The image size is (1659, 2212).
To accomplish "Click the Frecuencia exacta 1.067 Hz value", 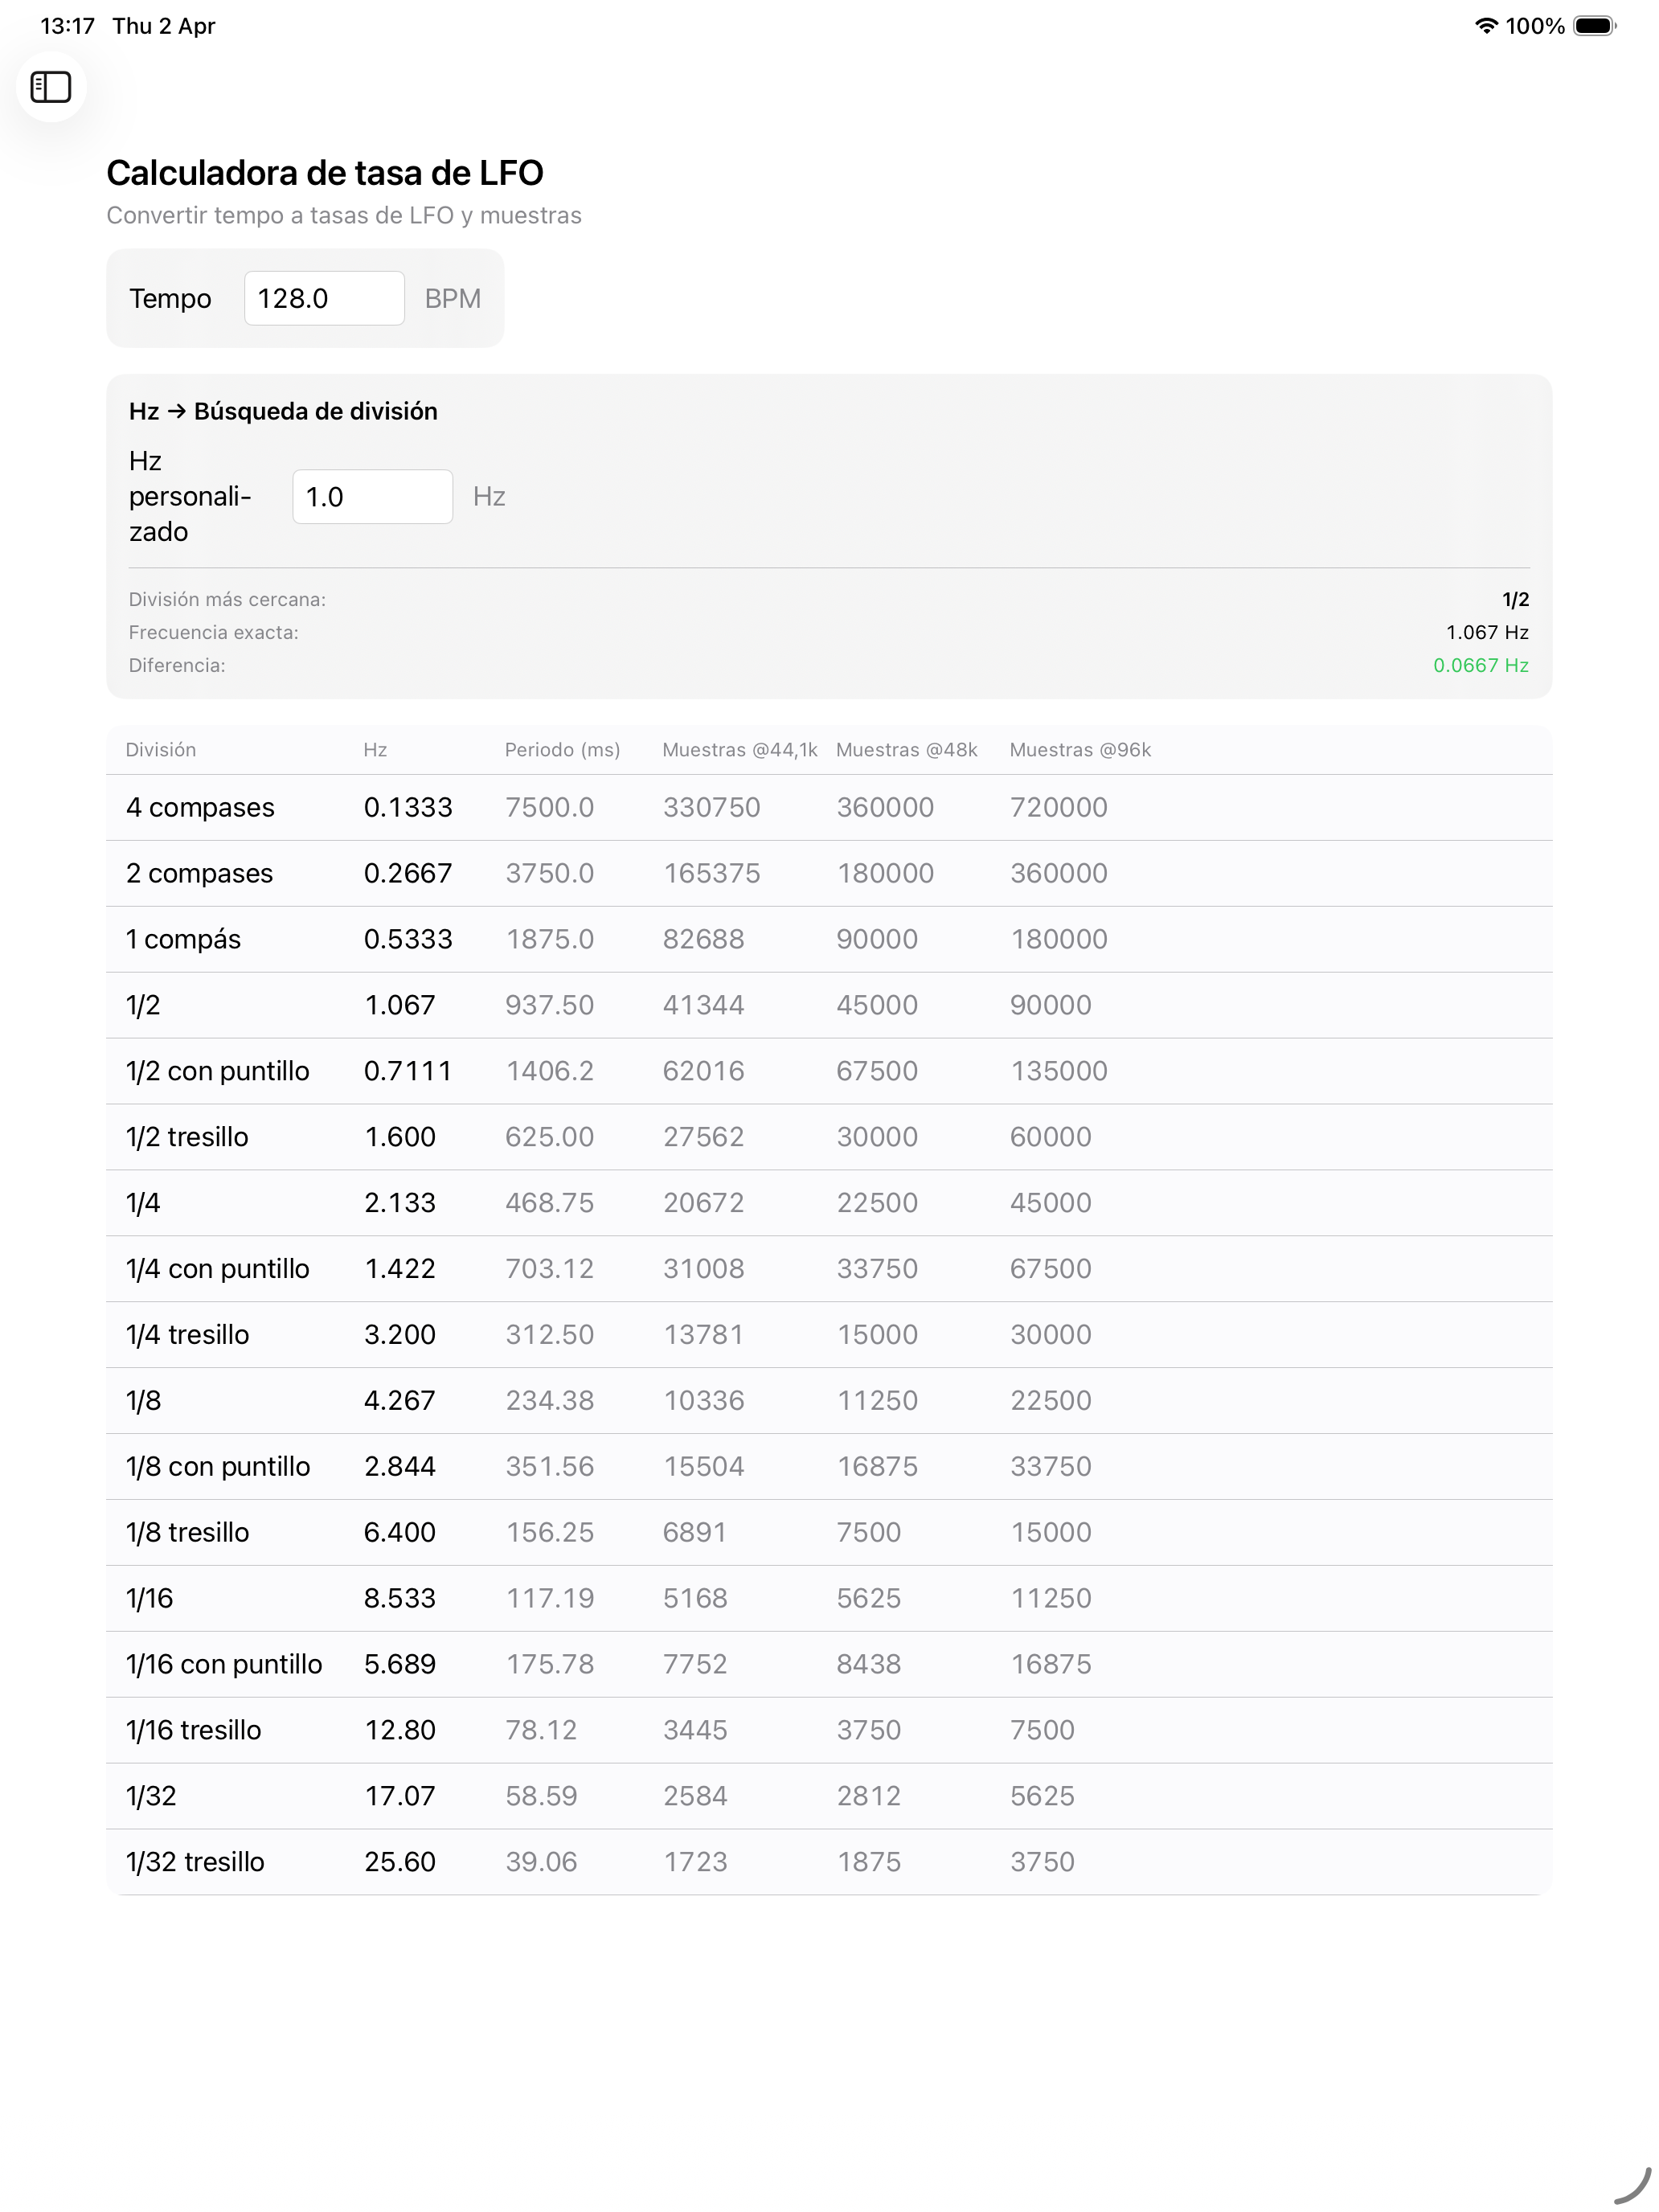I will pyautogui.click(x=1487, y=632).
